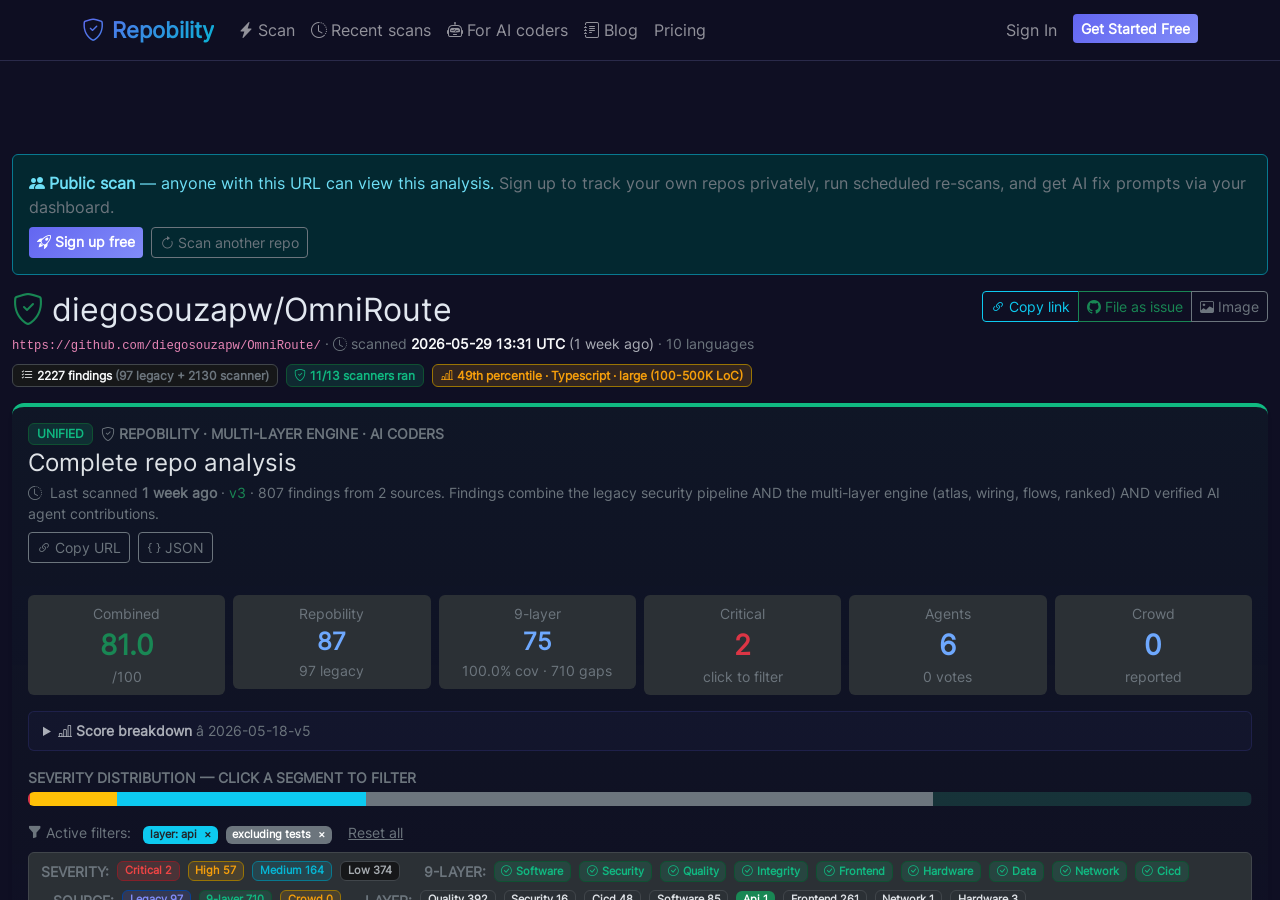The width and height of the screenshot is (1280, 900).
Task: Toggle the Medium 164 severity filter
Action: click(x=292, y=871)
